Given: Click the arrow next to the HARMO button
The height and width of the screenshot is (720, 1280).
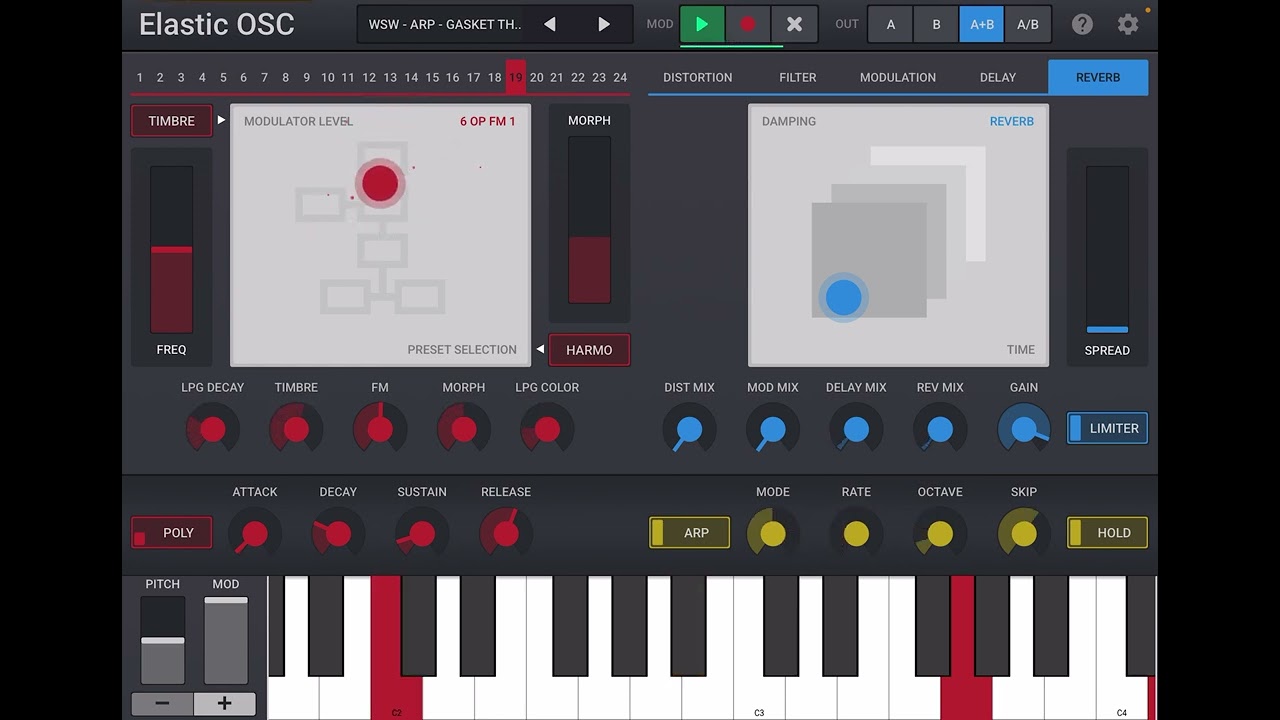Looking at the screenshot, I should pos(540,349).
